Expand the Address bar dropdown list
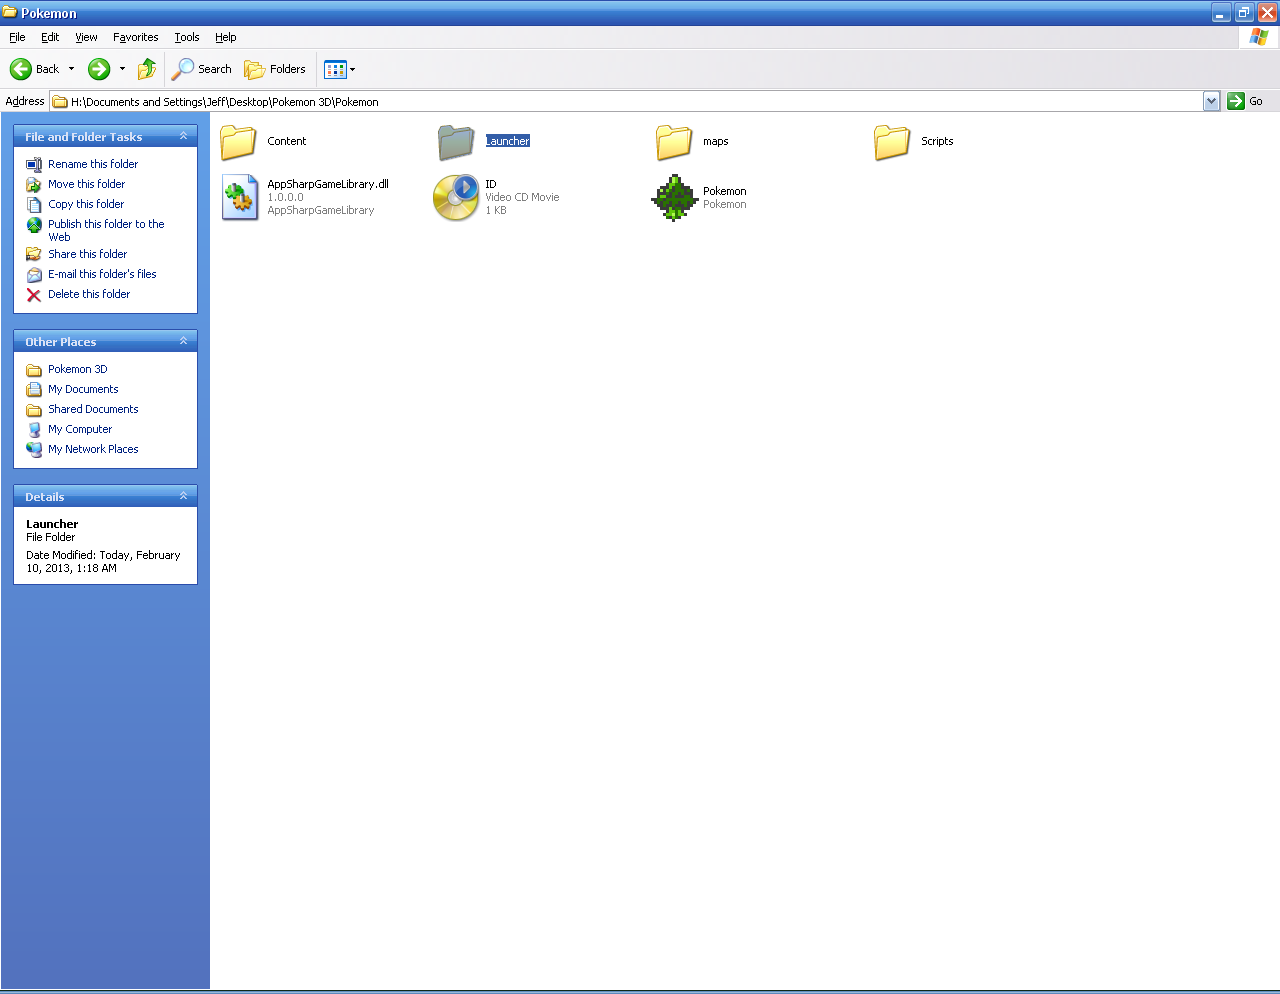The height and width of the screenshot is (994, 1280). click(x=1212, y=101)
